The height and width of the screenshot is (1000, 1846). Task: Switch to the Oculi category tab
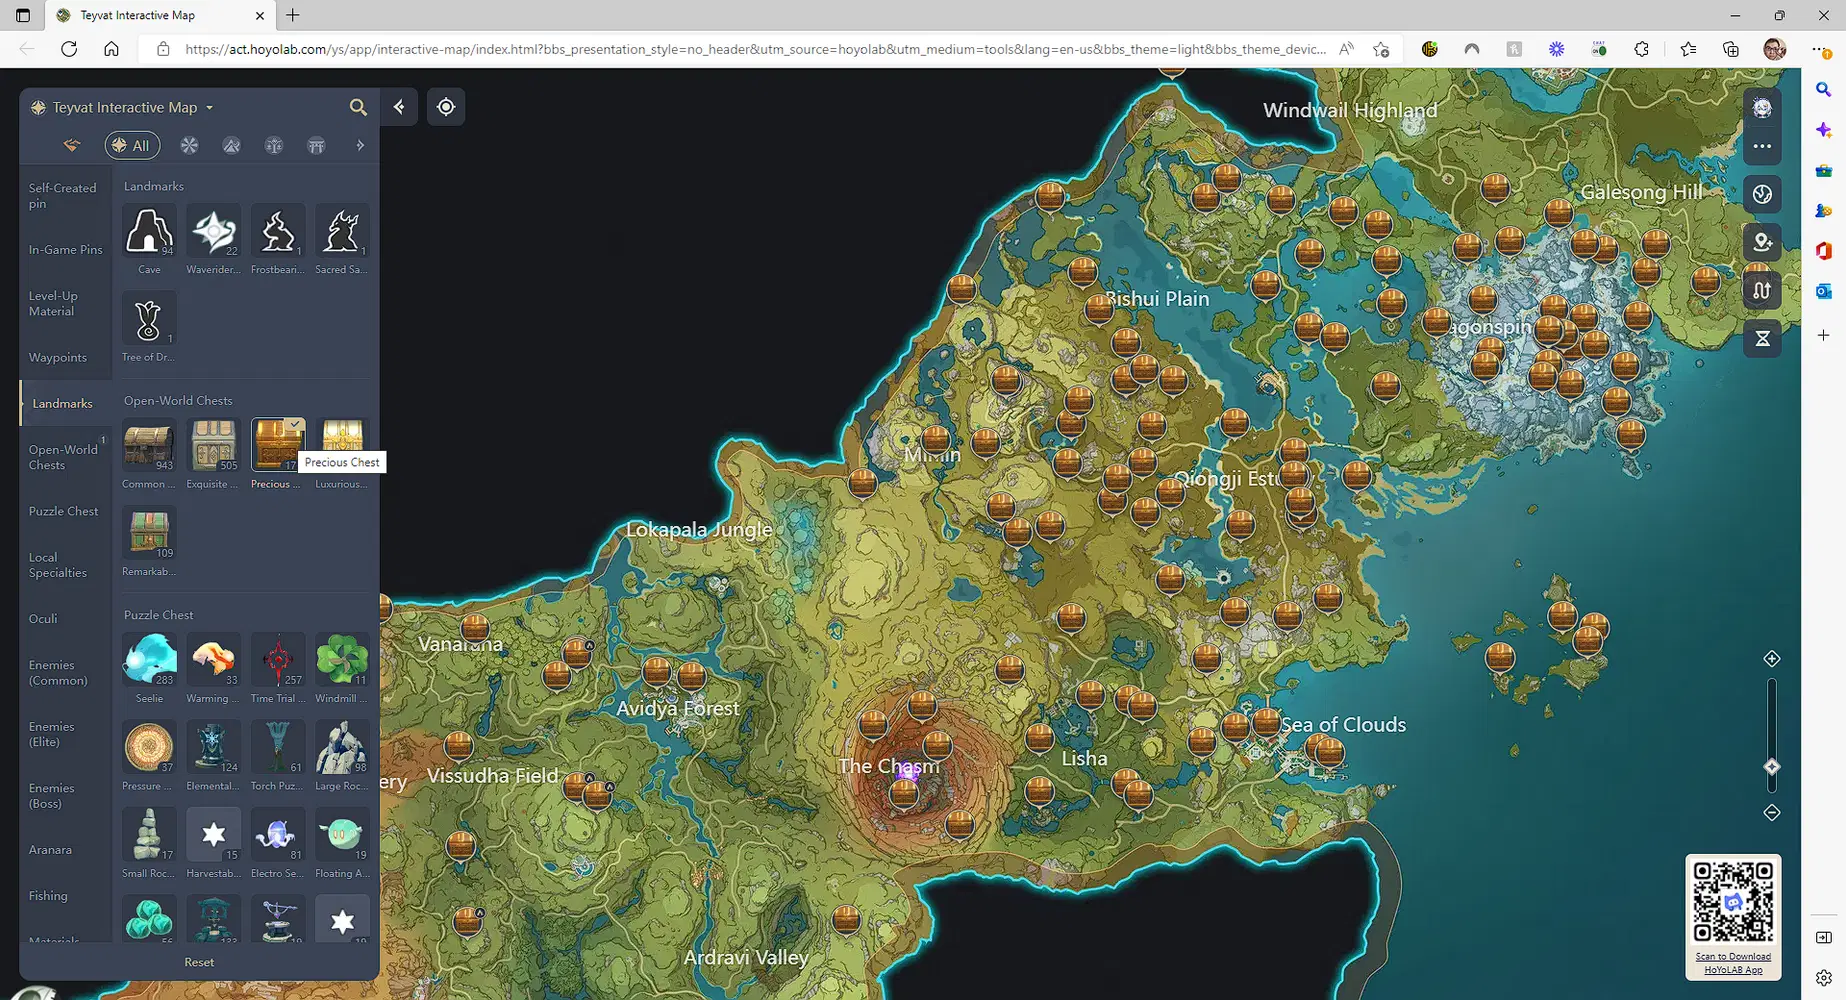43,618
